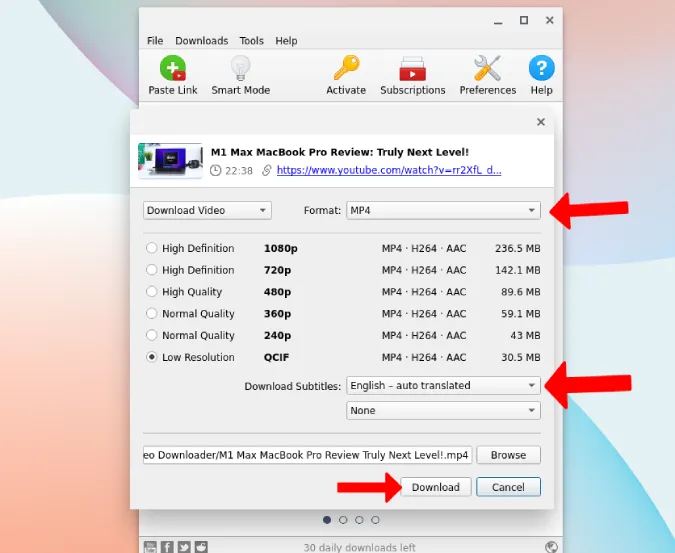The image size is (675, 553).
Task: Select Normal Quality 360p option
Action: pos(151,313)
